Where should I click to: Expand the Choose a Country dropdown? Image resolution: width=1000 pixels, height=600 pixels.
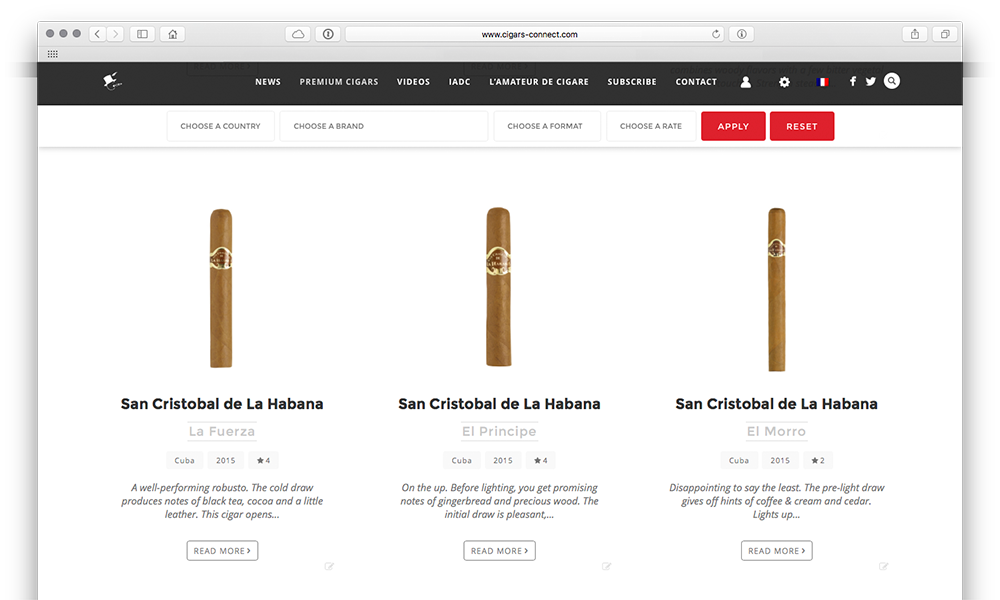click(x=221, y=126)
